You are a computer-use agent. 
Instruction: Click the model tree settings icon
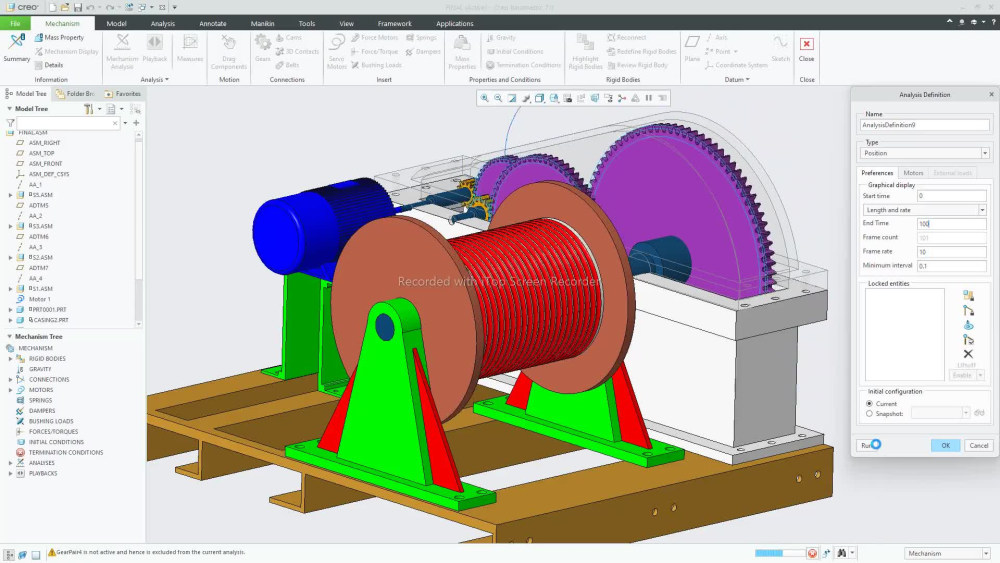(x=89, y=109)
